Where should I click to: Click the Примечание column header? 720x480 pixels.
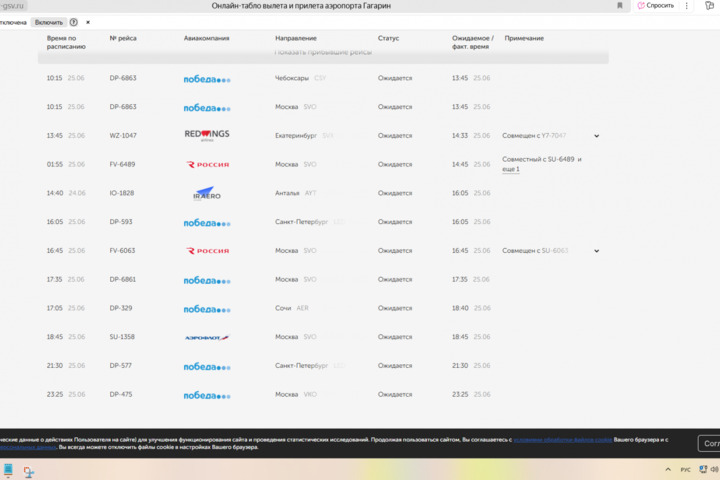click(524, 38)
